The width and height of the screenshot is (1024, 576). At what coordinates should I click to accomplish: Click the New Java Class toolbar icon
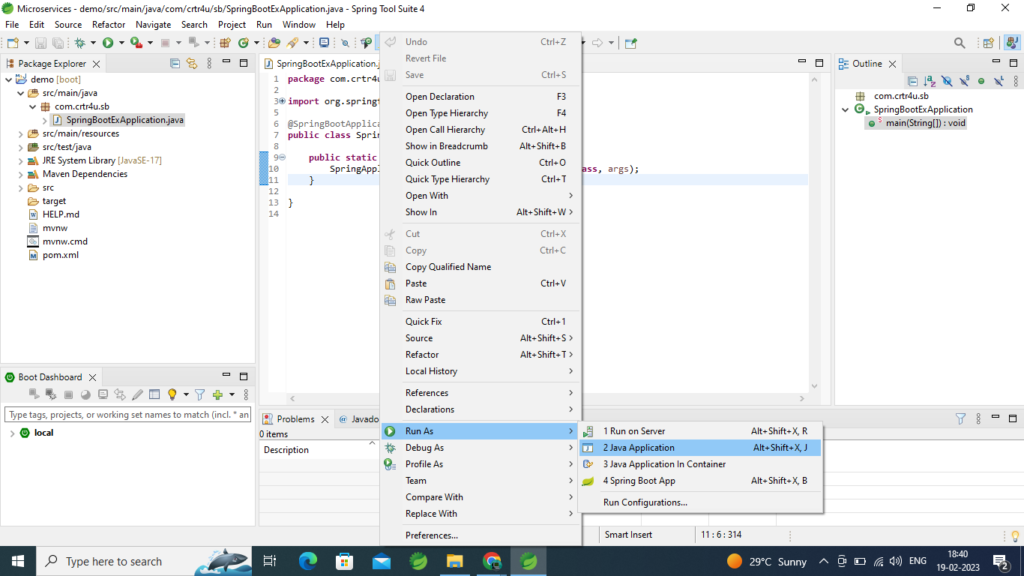244,43
